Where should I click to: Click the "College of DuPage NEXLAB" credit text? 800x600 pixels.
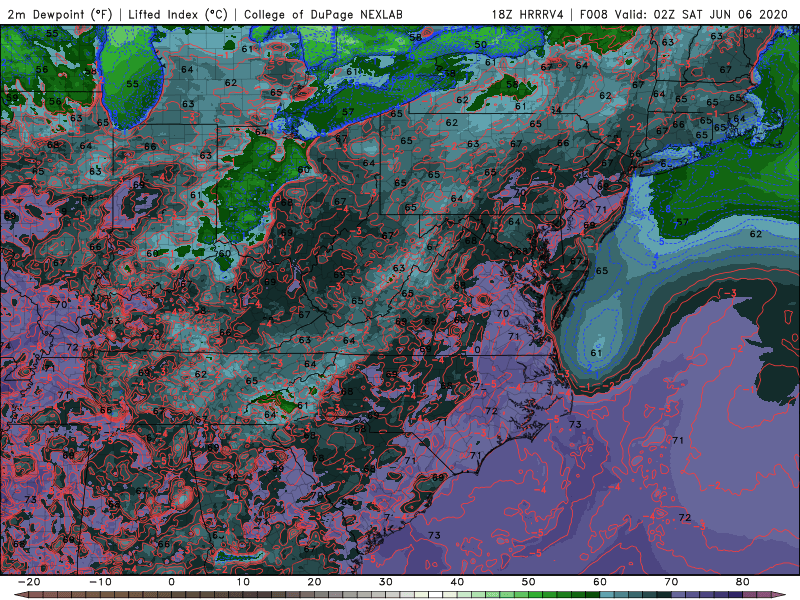[323, 14]
